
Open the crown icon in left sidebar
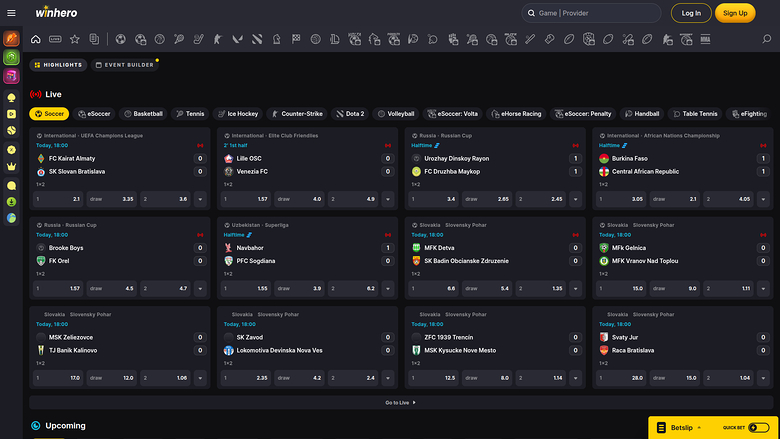(11, 165)
